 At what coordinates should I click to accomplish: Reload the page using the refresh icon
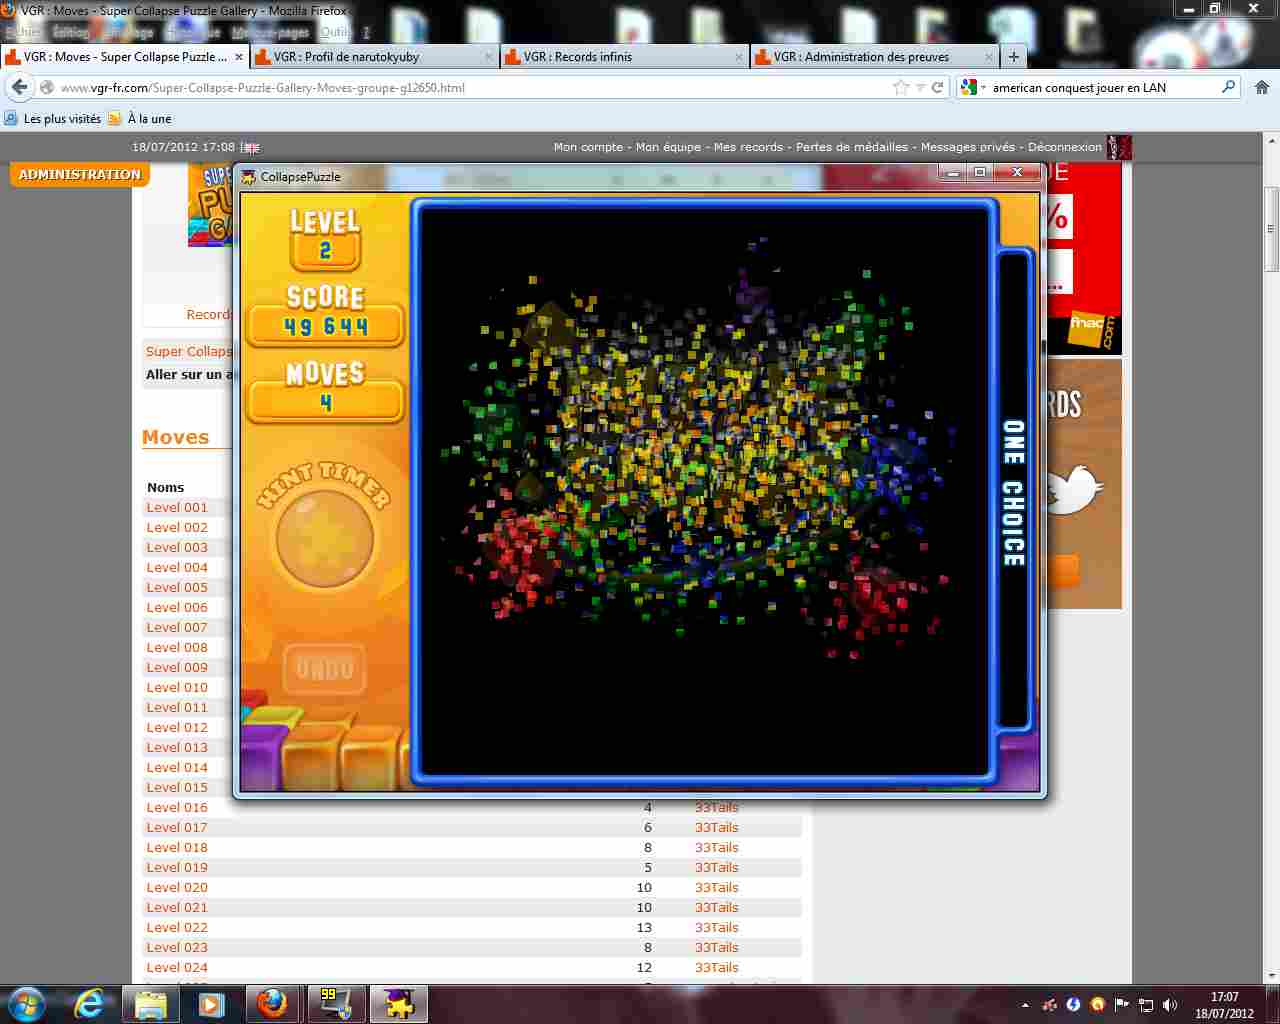pos(938,87)
